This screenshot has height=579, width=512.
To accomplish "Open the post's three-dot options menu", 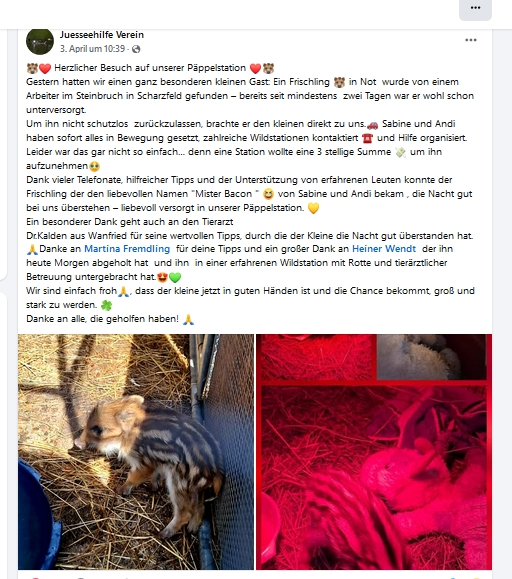I will 471,40.
